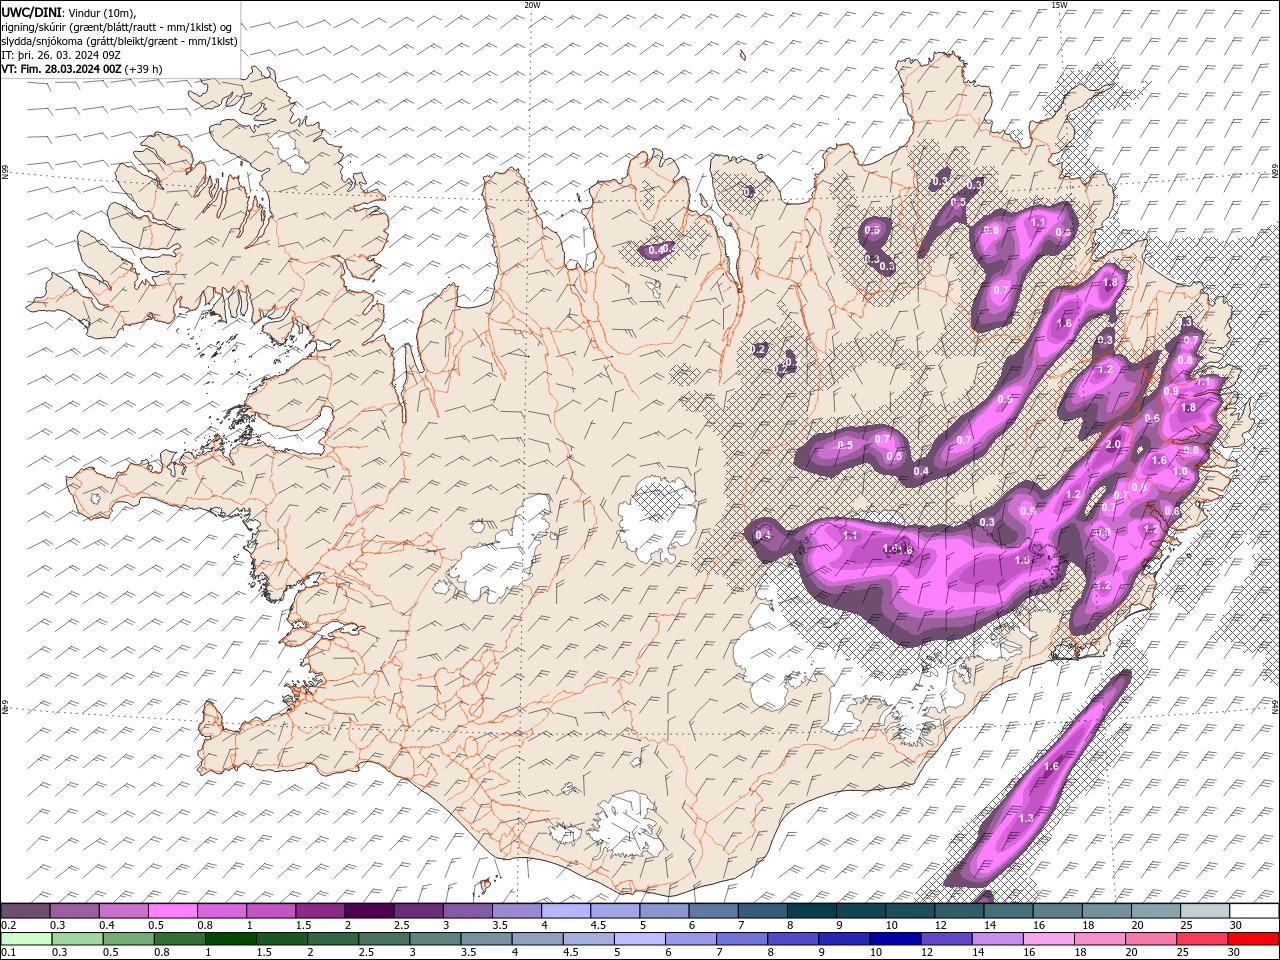Click the "VT: Fim. 28.03.2024 00Z (+39 h)" line
Image resolution: width=1280 pixels, height=960 pixels.
(x=82, y=69)
